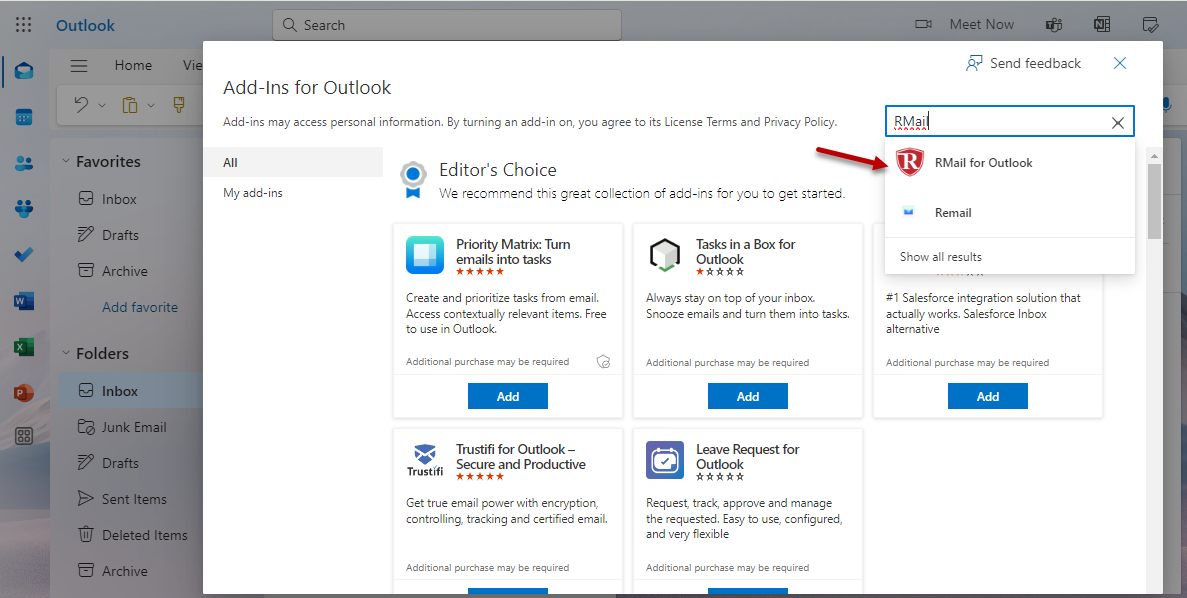1187x598 pixels.
Task: Open the Home ribbon tab
Action: [x=133, y=66]
